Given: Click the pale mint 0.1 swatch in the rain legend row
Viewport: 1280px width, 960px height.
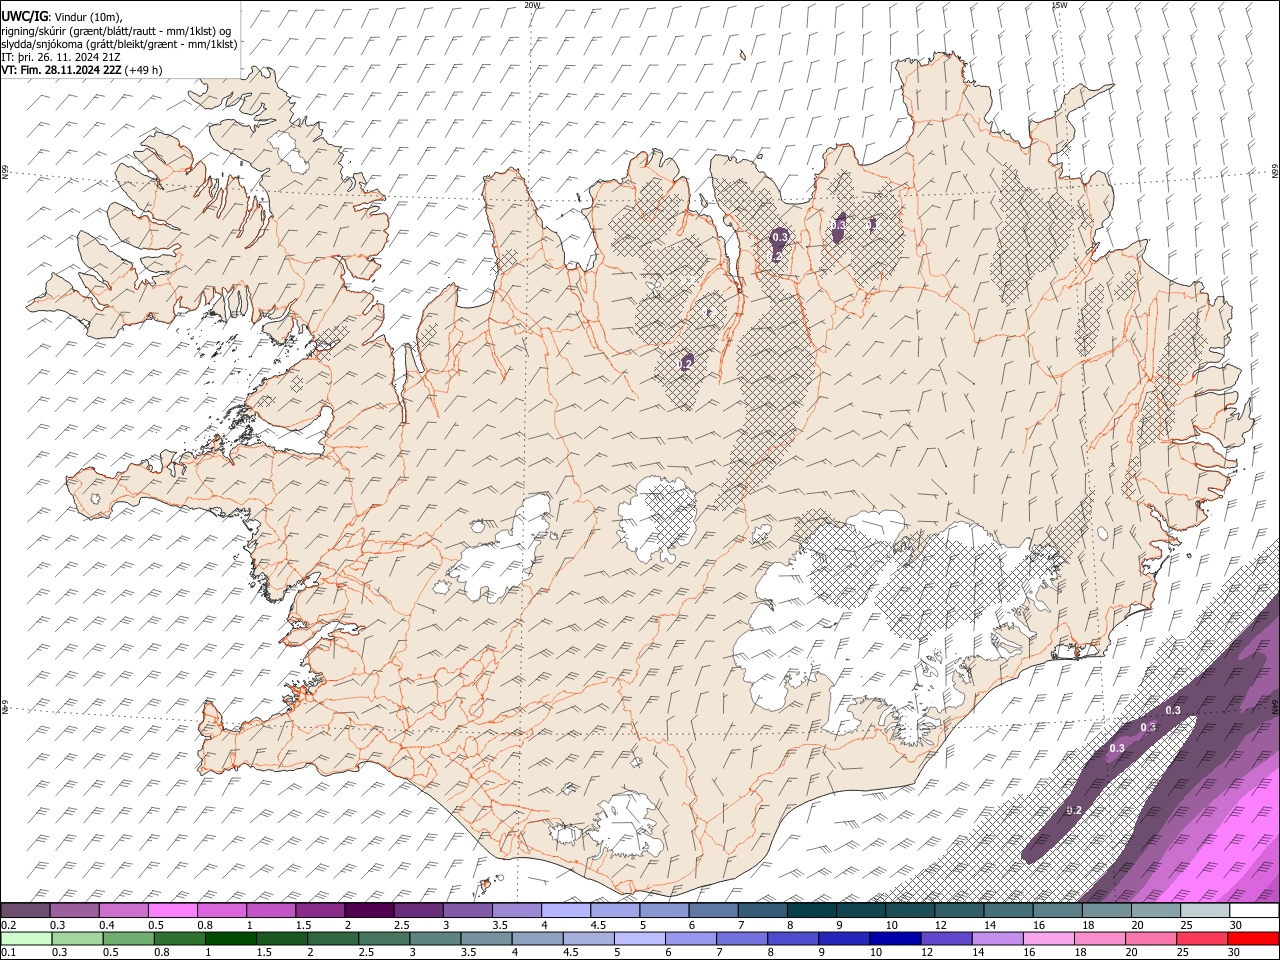Looking at the screenshot, I should pos(26,938).
